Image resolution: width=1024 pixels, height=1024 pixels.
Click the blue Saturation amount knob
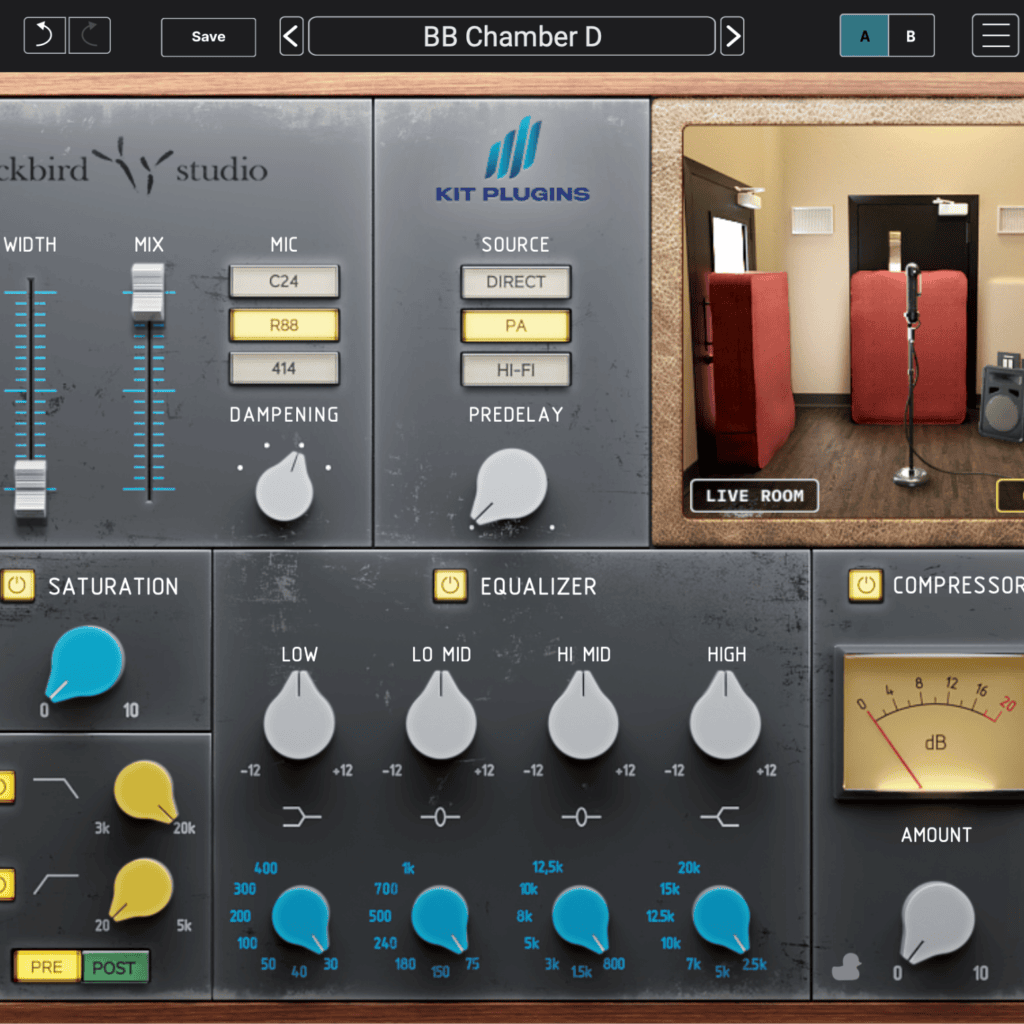click(86, 664)
